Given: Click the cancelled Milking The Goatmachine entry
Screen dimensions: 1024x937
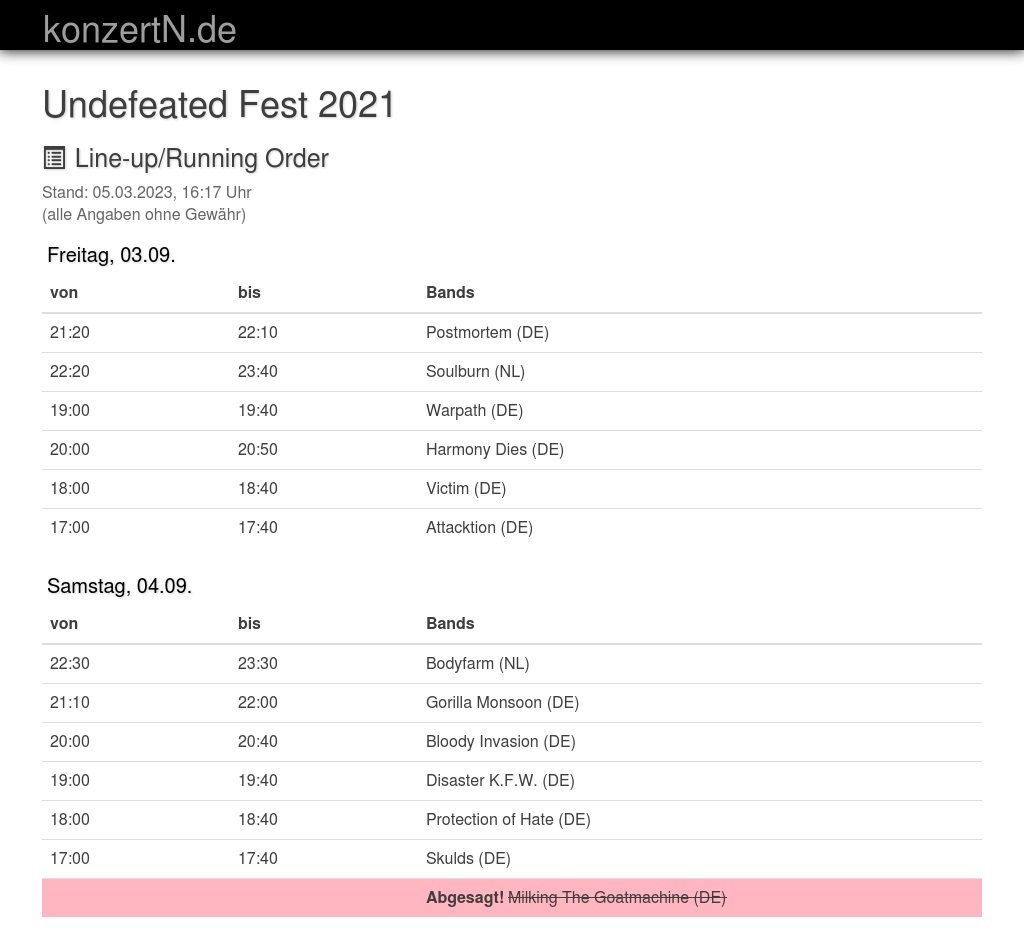Looking at the screenshot, I should [616, 897].
